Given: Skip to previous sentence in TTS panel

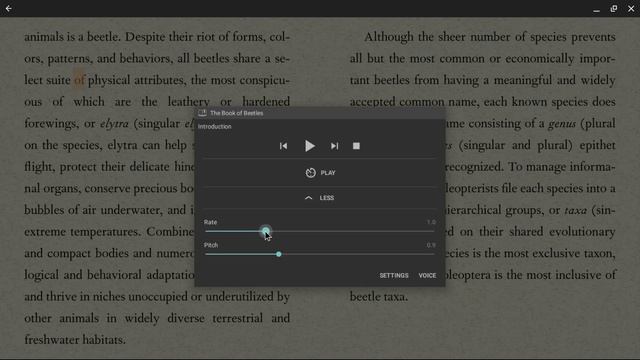Looking at the screenshot, I should tap(283, 146).
